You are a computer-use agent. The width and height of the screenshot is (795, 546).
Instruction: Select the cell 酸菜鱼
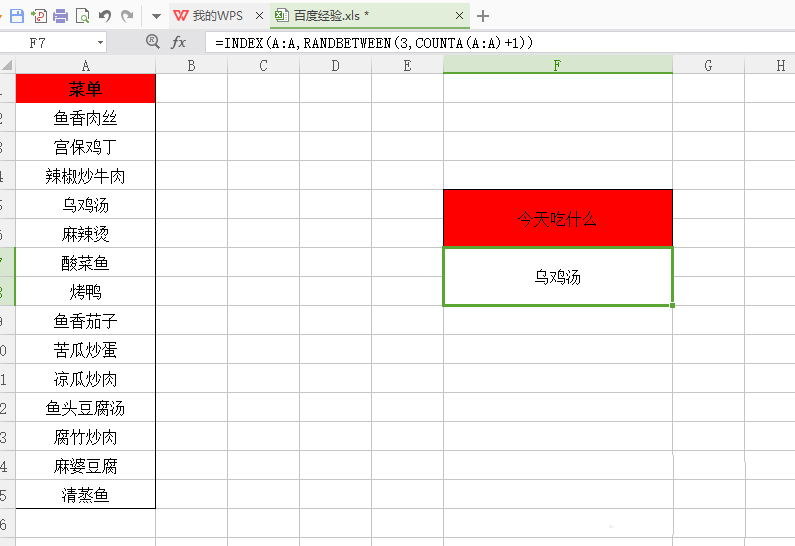(x=86, y=262)
